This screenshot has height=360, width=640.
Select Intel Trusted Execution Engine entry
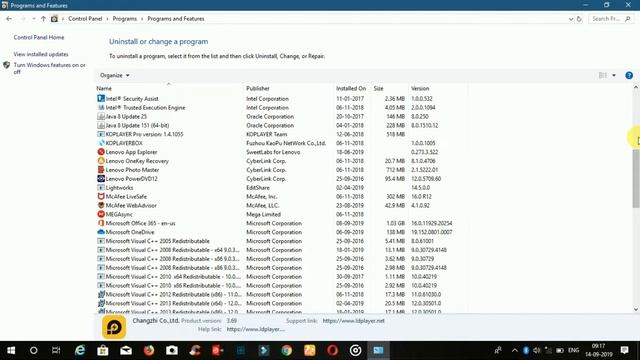point(281,107)
